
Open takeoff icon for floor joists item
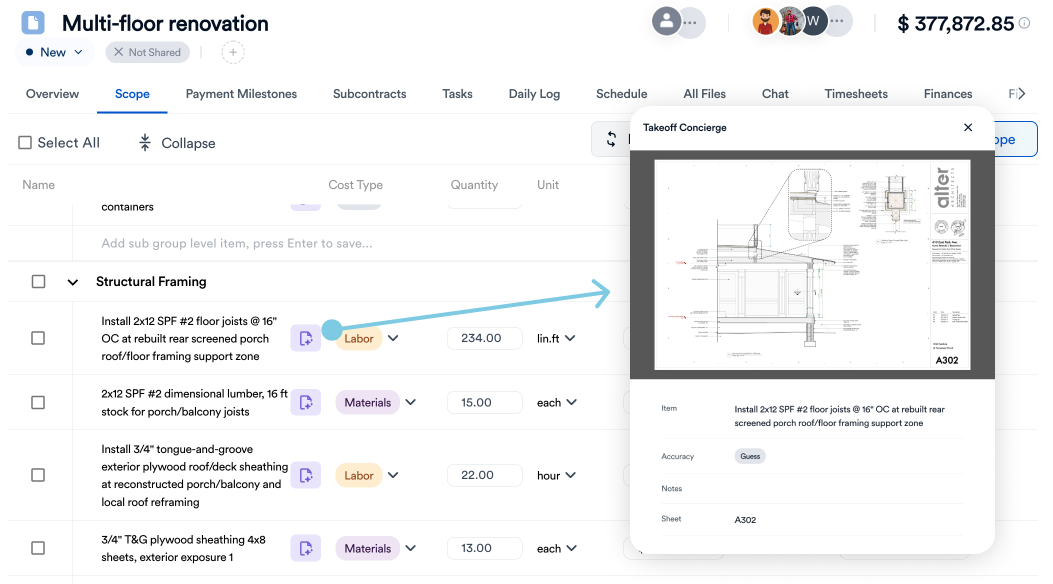click(x=306, y=338)
